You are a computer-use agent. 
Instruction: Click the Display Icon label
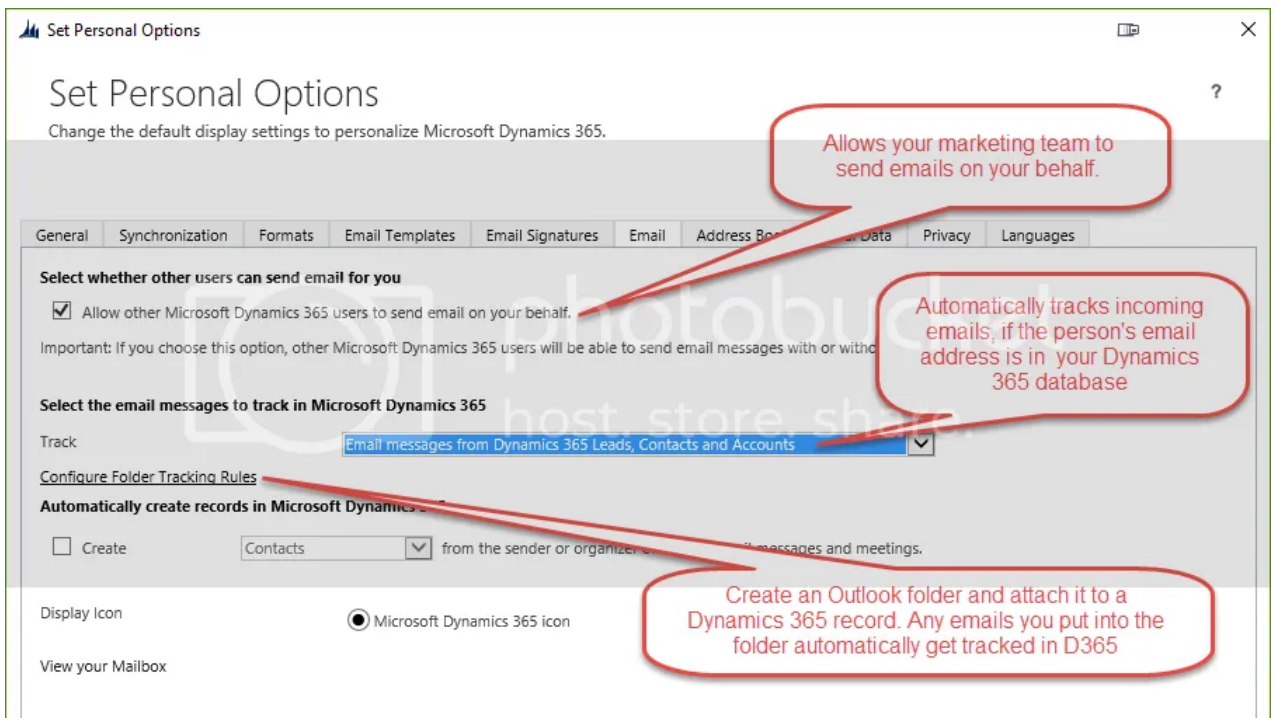pyautogui.click(x=81, y=613)
